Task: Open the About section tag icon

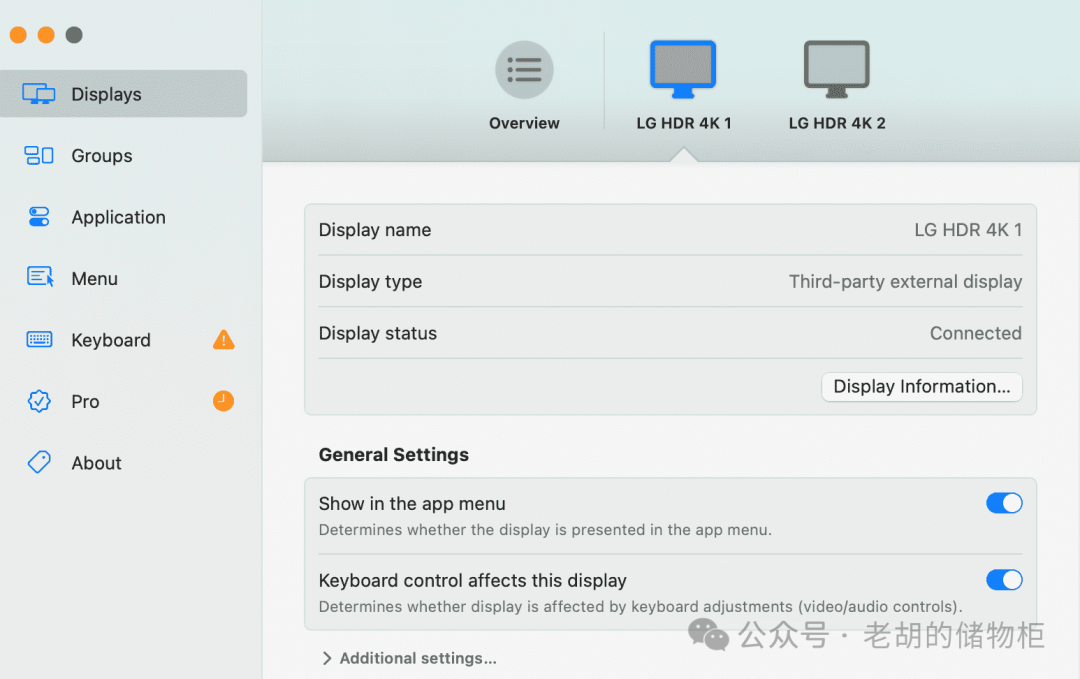Action: point(39,462)
